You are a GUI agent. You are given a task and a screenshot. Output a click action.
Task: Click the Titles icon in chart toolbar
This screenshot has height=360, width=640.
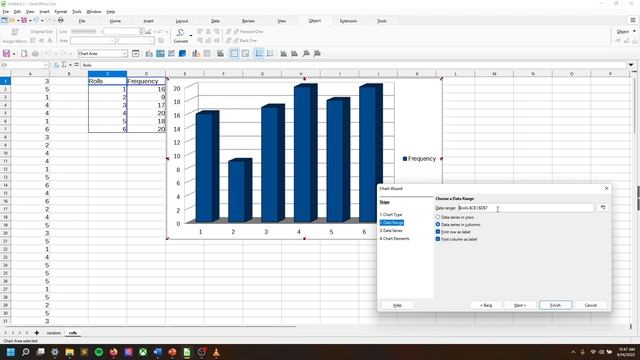[220, 53]
